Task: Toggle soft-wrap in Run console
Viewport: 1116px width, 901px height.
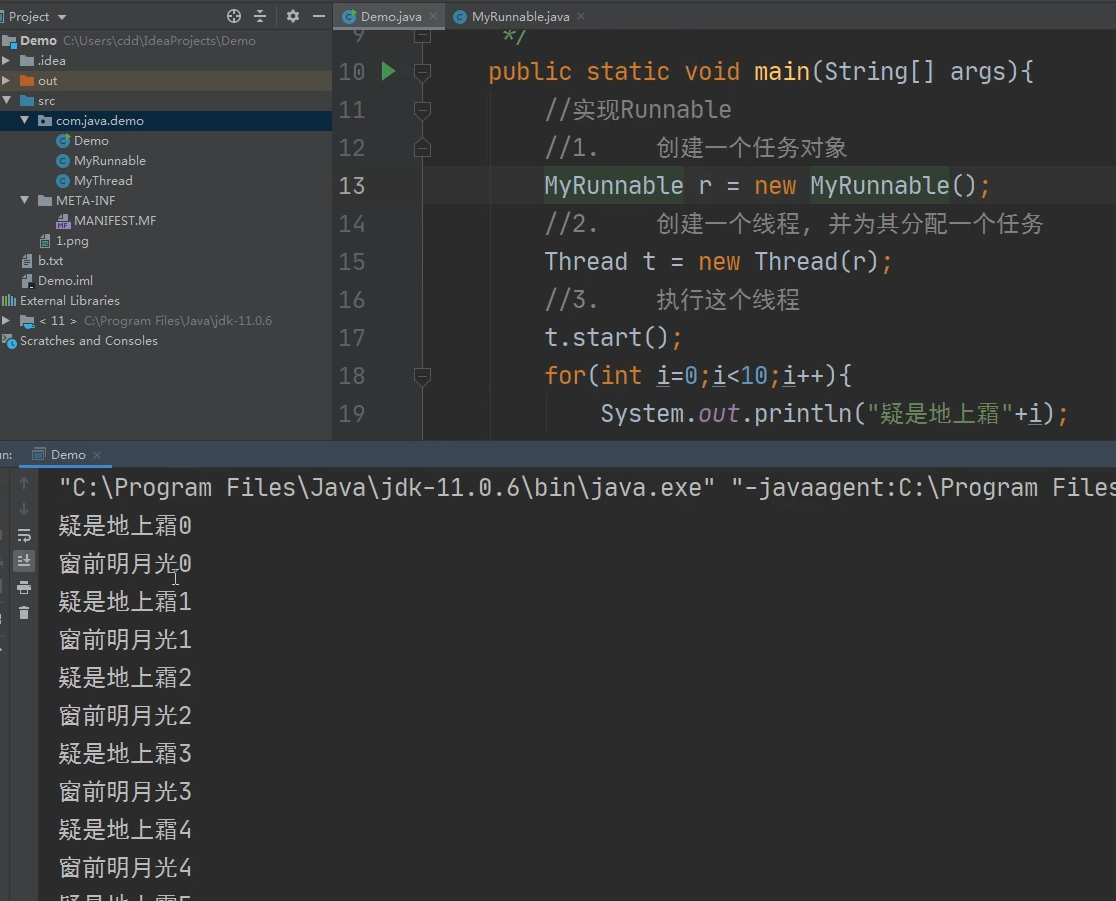Action: coord(23,535)
